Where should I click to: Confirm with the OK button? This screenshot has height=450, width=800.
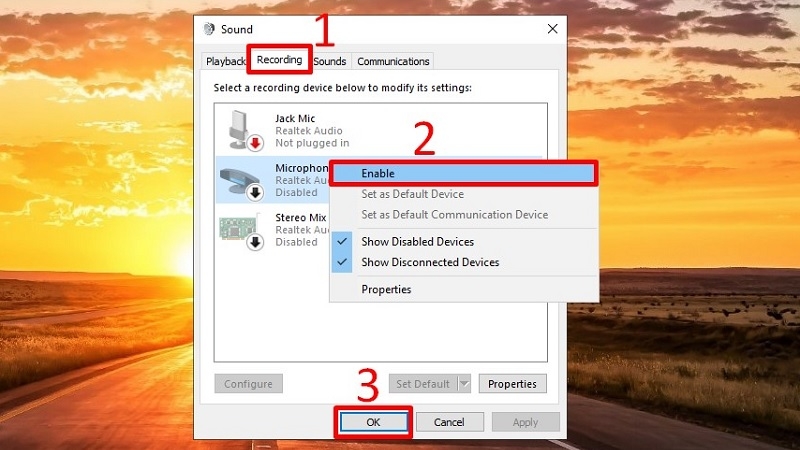coord(373,422)
